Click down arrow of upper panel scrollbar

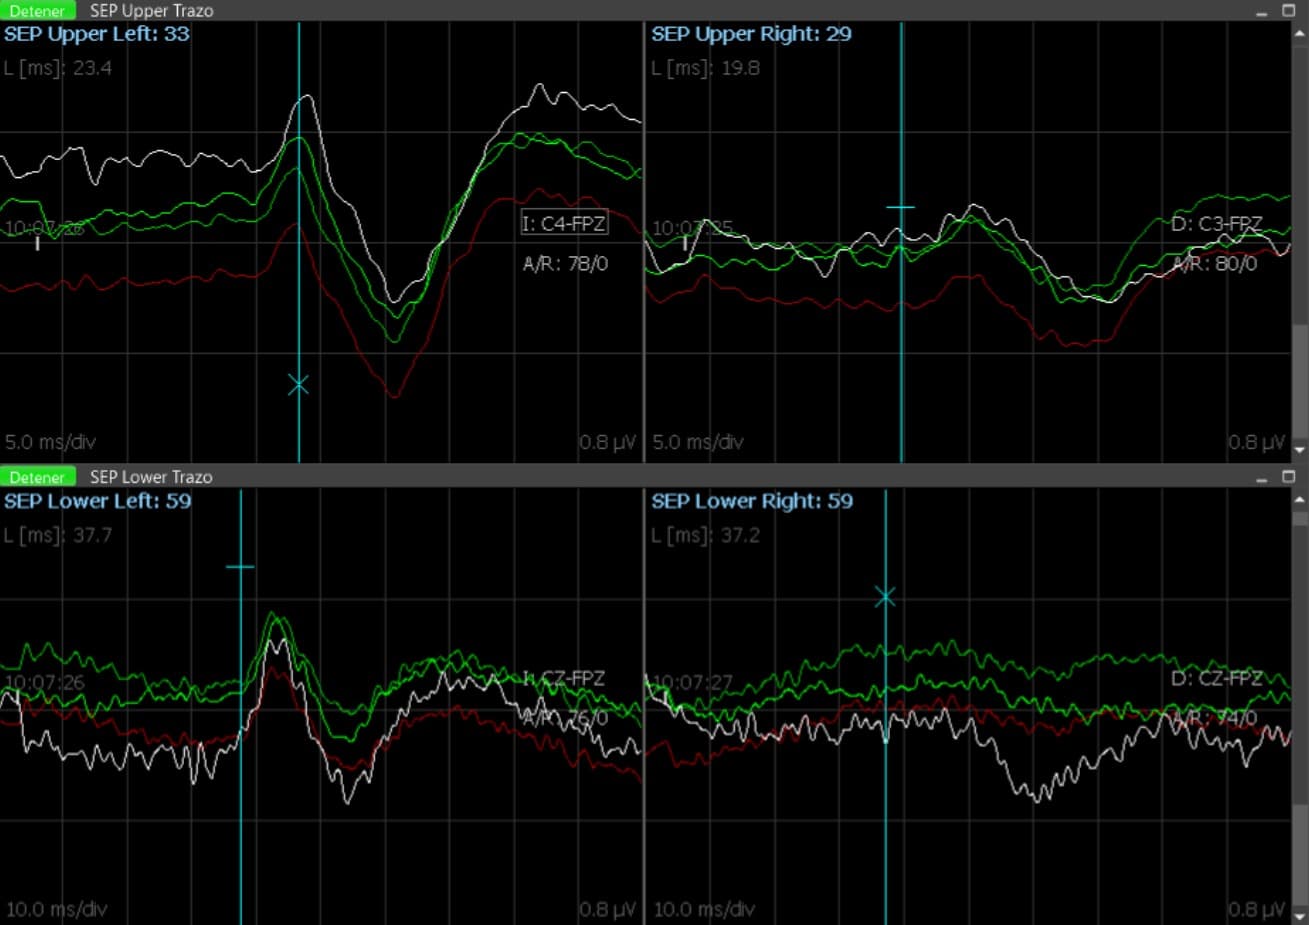coord(1300,450)
